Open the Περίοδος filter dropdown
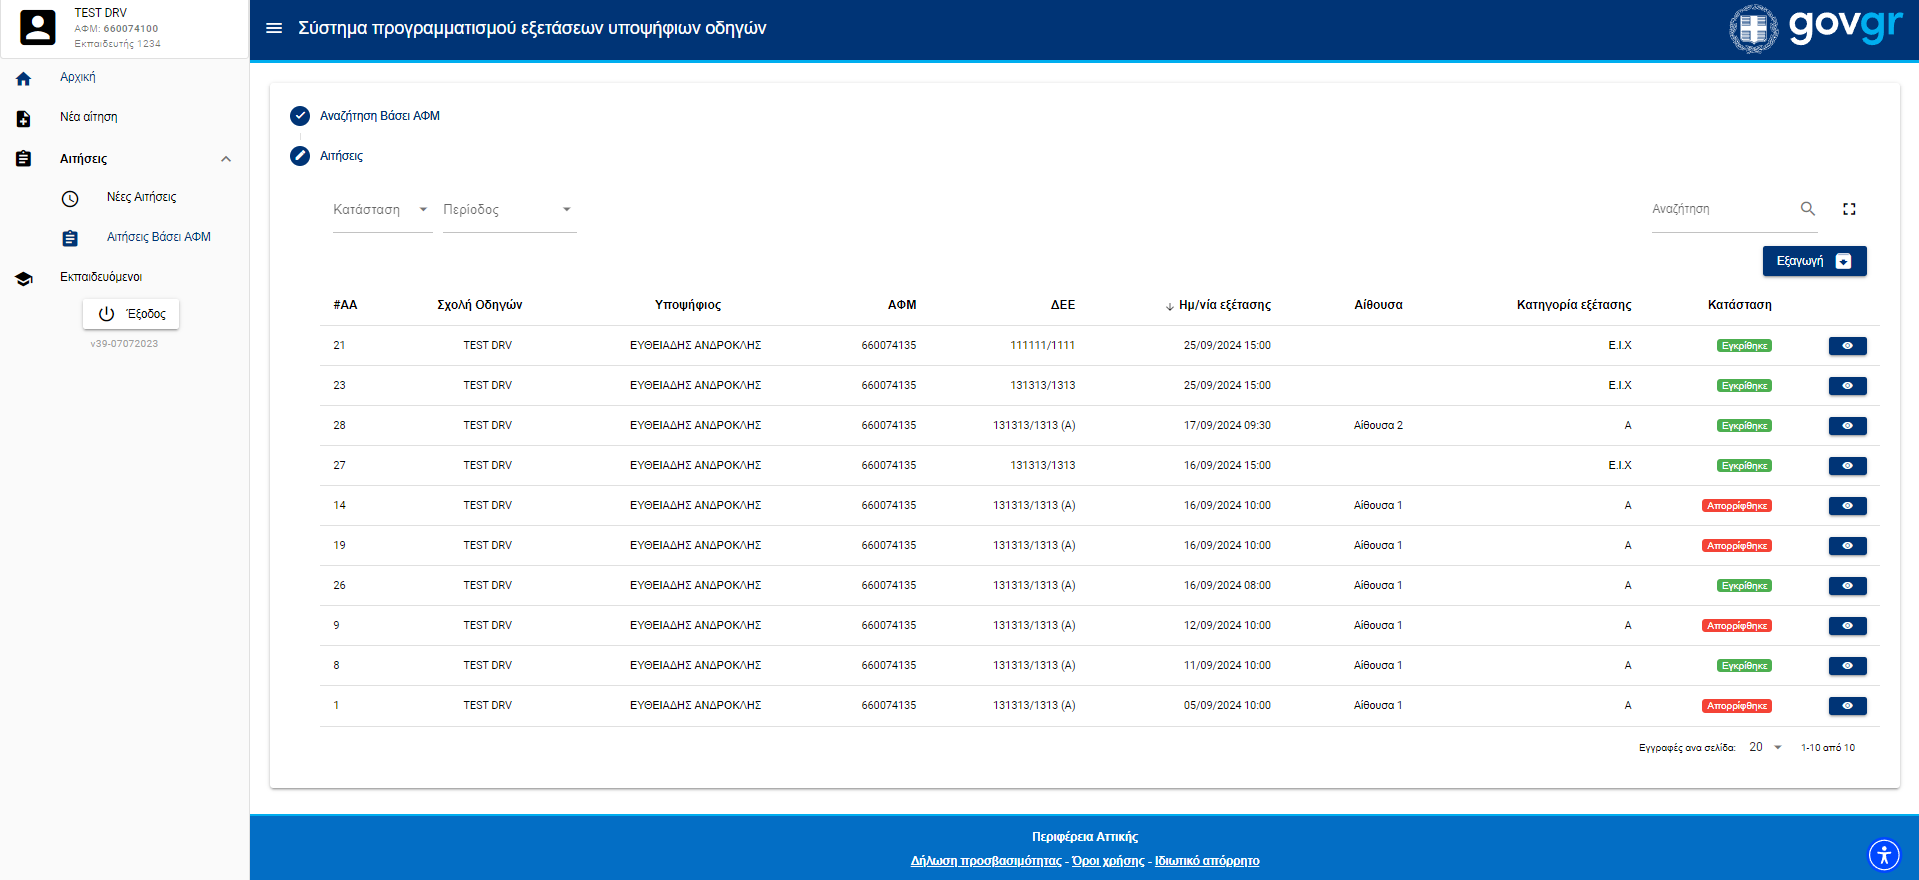Image resolution: width=1919 pixels, height=880 pixels. (x=508, y=210)
